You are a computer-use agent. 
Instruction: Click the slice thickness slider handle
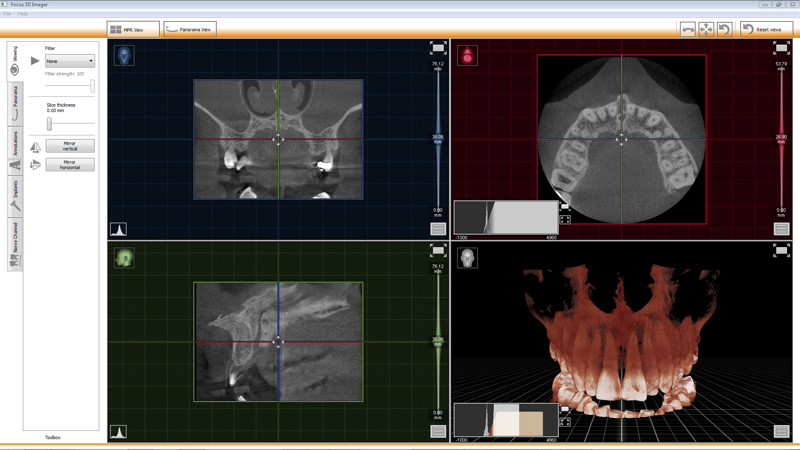tap(49, 124)
